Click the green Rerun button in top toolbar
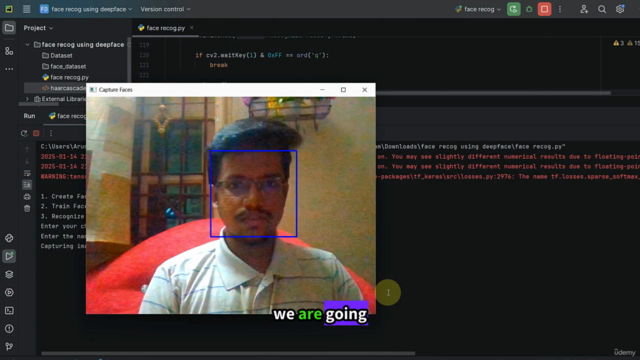Image resolution: width=640 pixels, height=360 pixels. click(x=513, y=9)
